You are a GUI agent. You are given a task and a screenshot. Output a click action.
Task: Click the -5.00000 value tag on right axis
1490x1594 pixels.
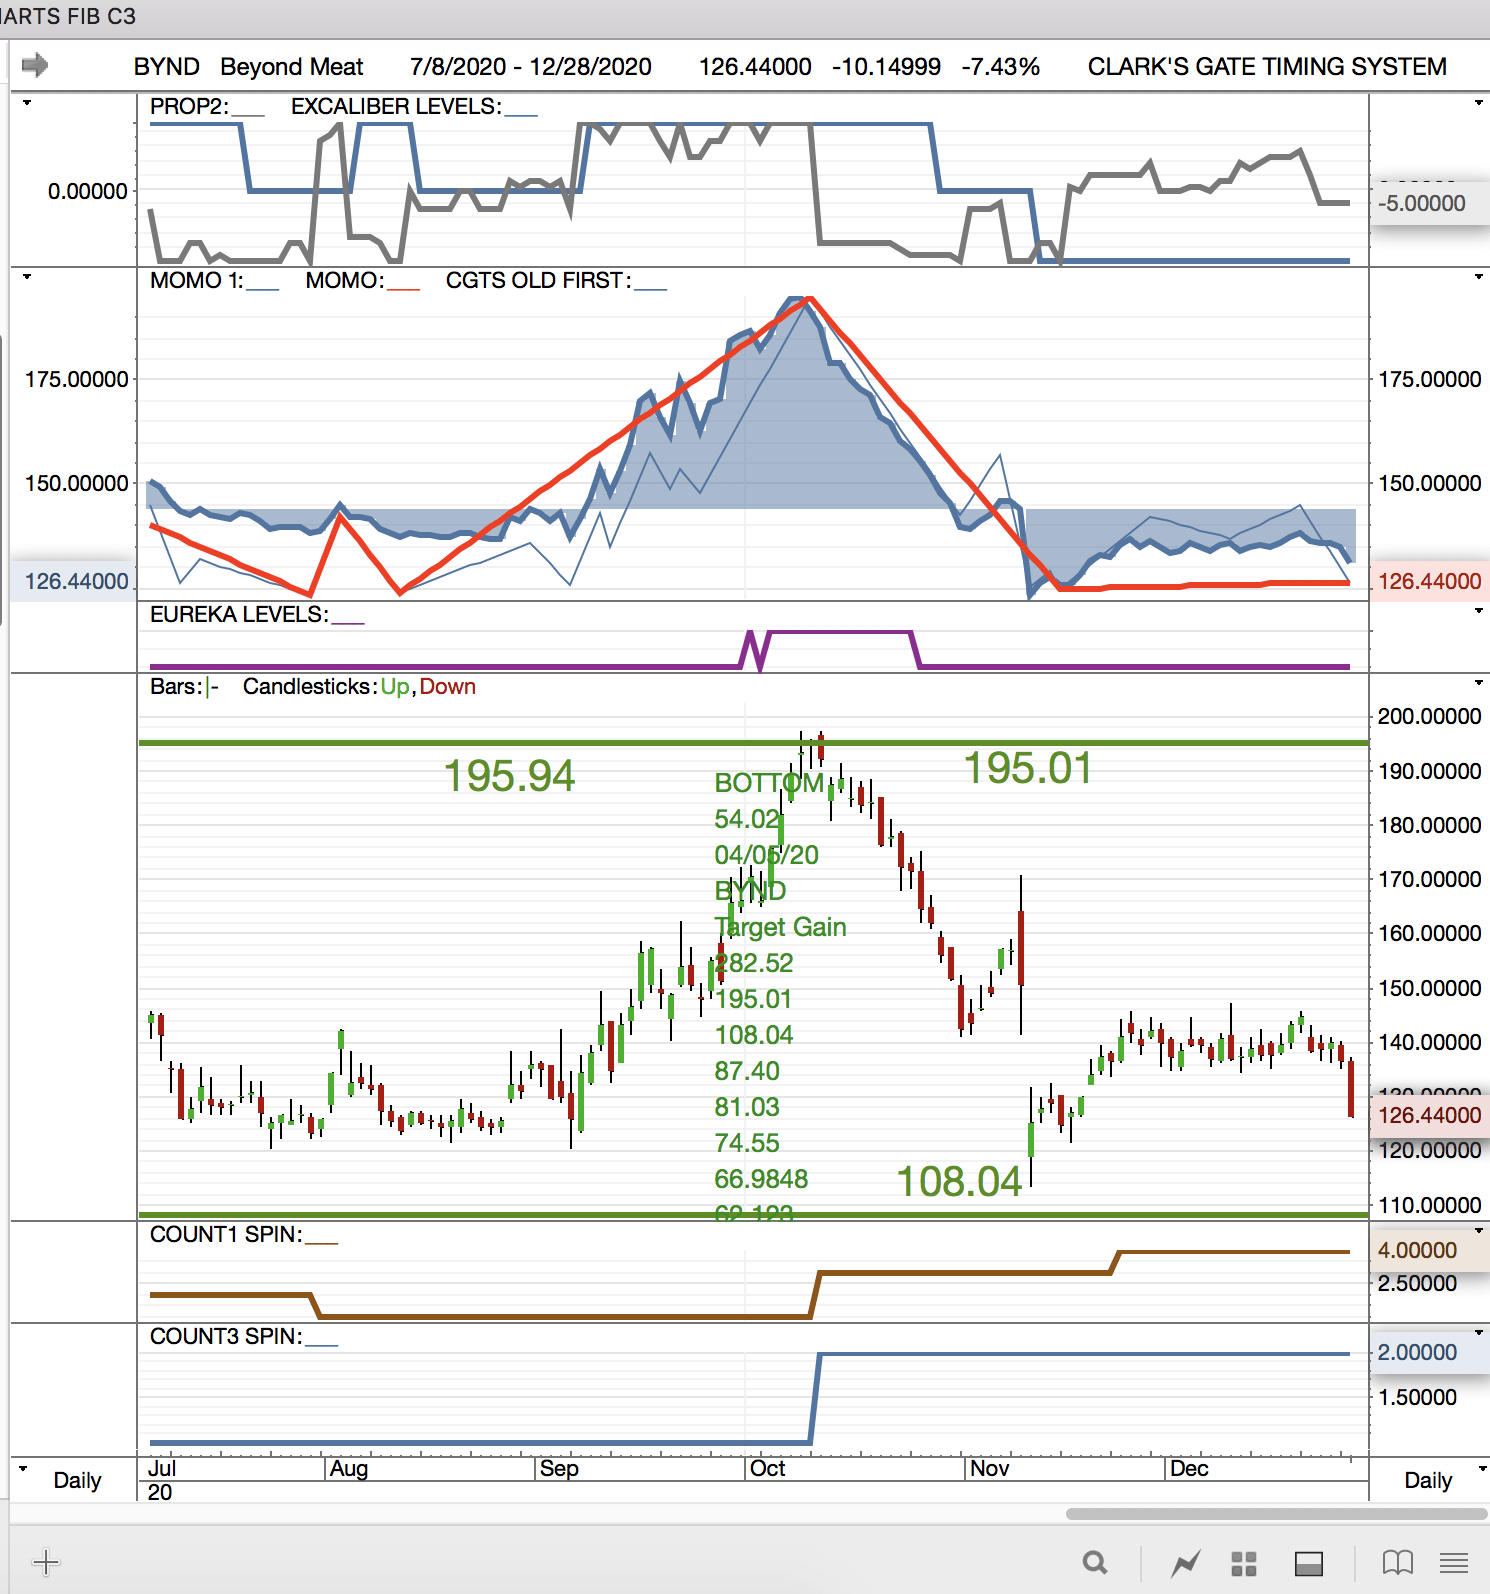click(1430, 203)
